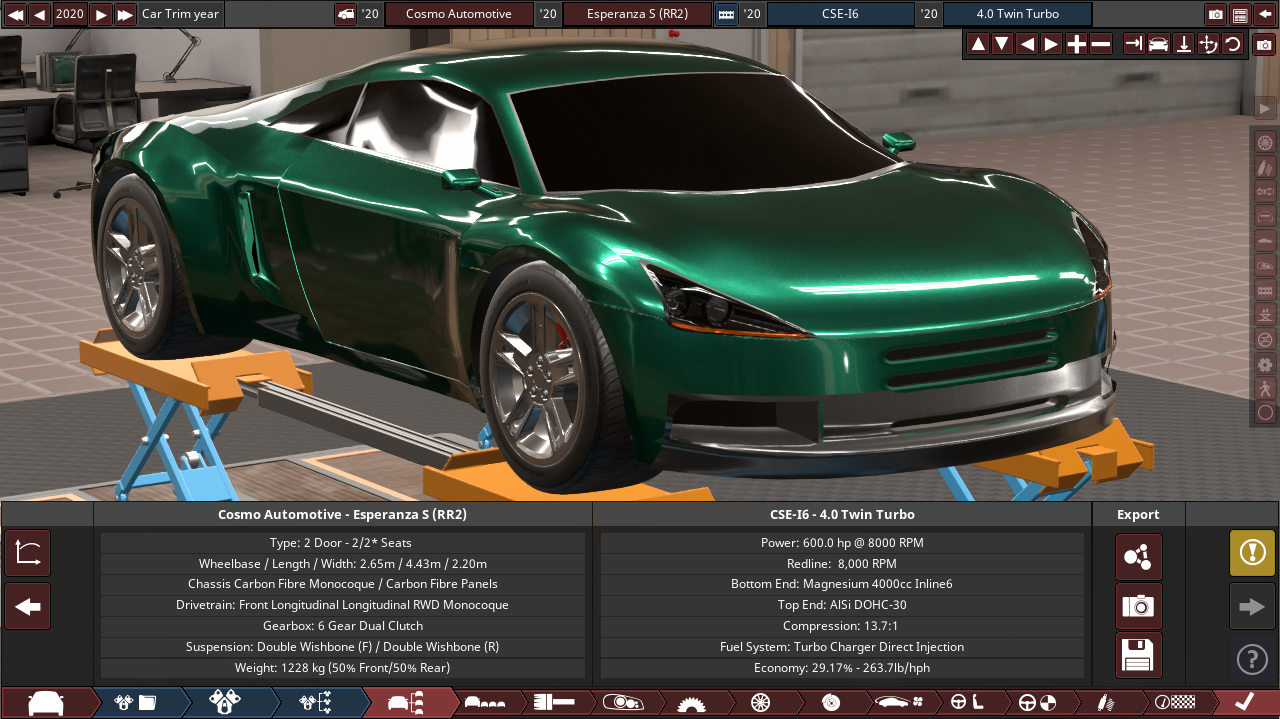1280x719 pixels.
Task: Open the body style variants tab
Action: click(x=487, y=703)
